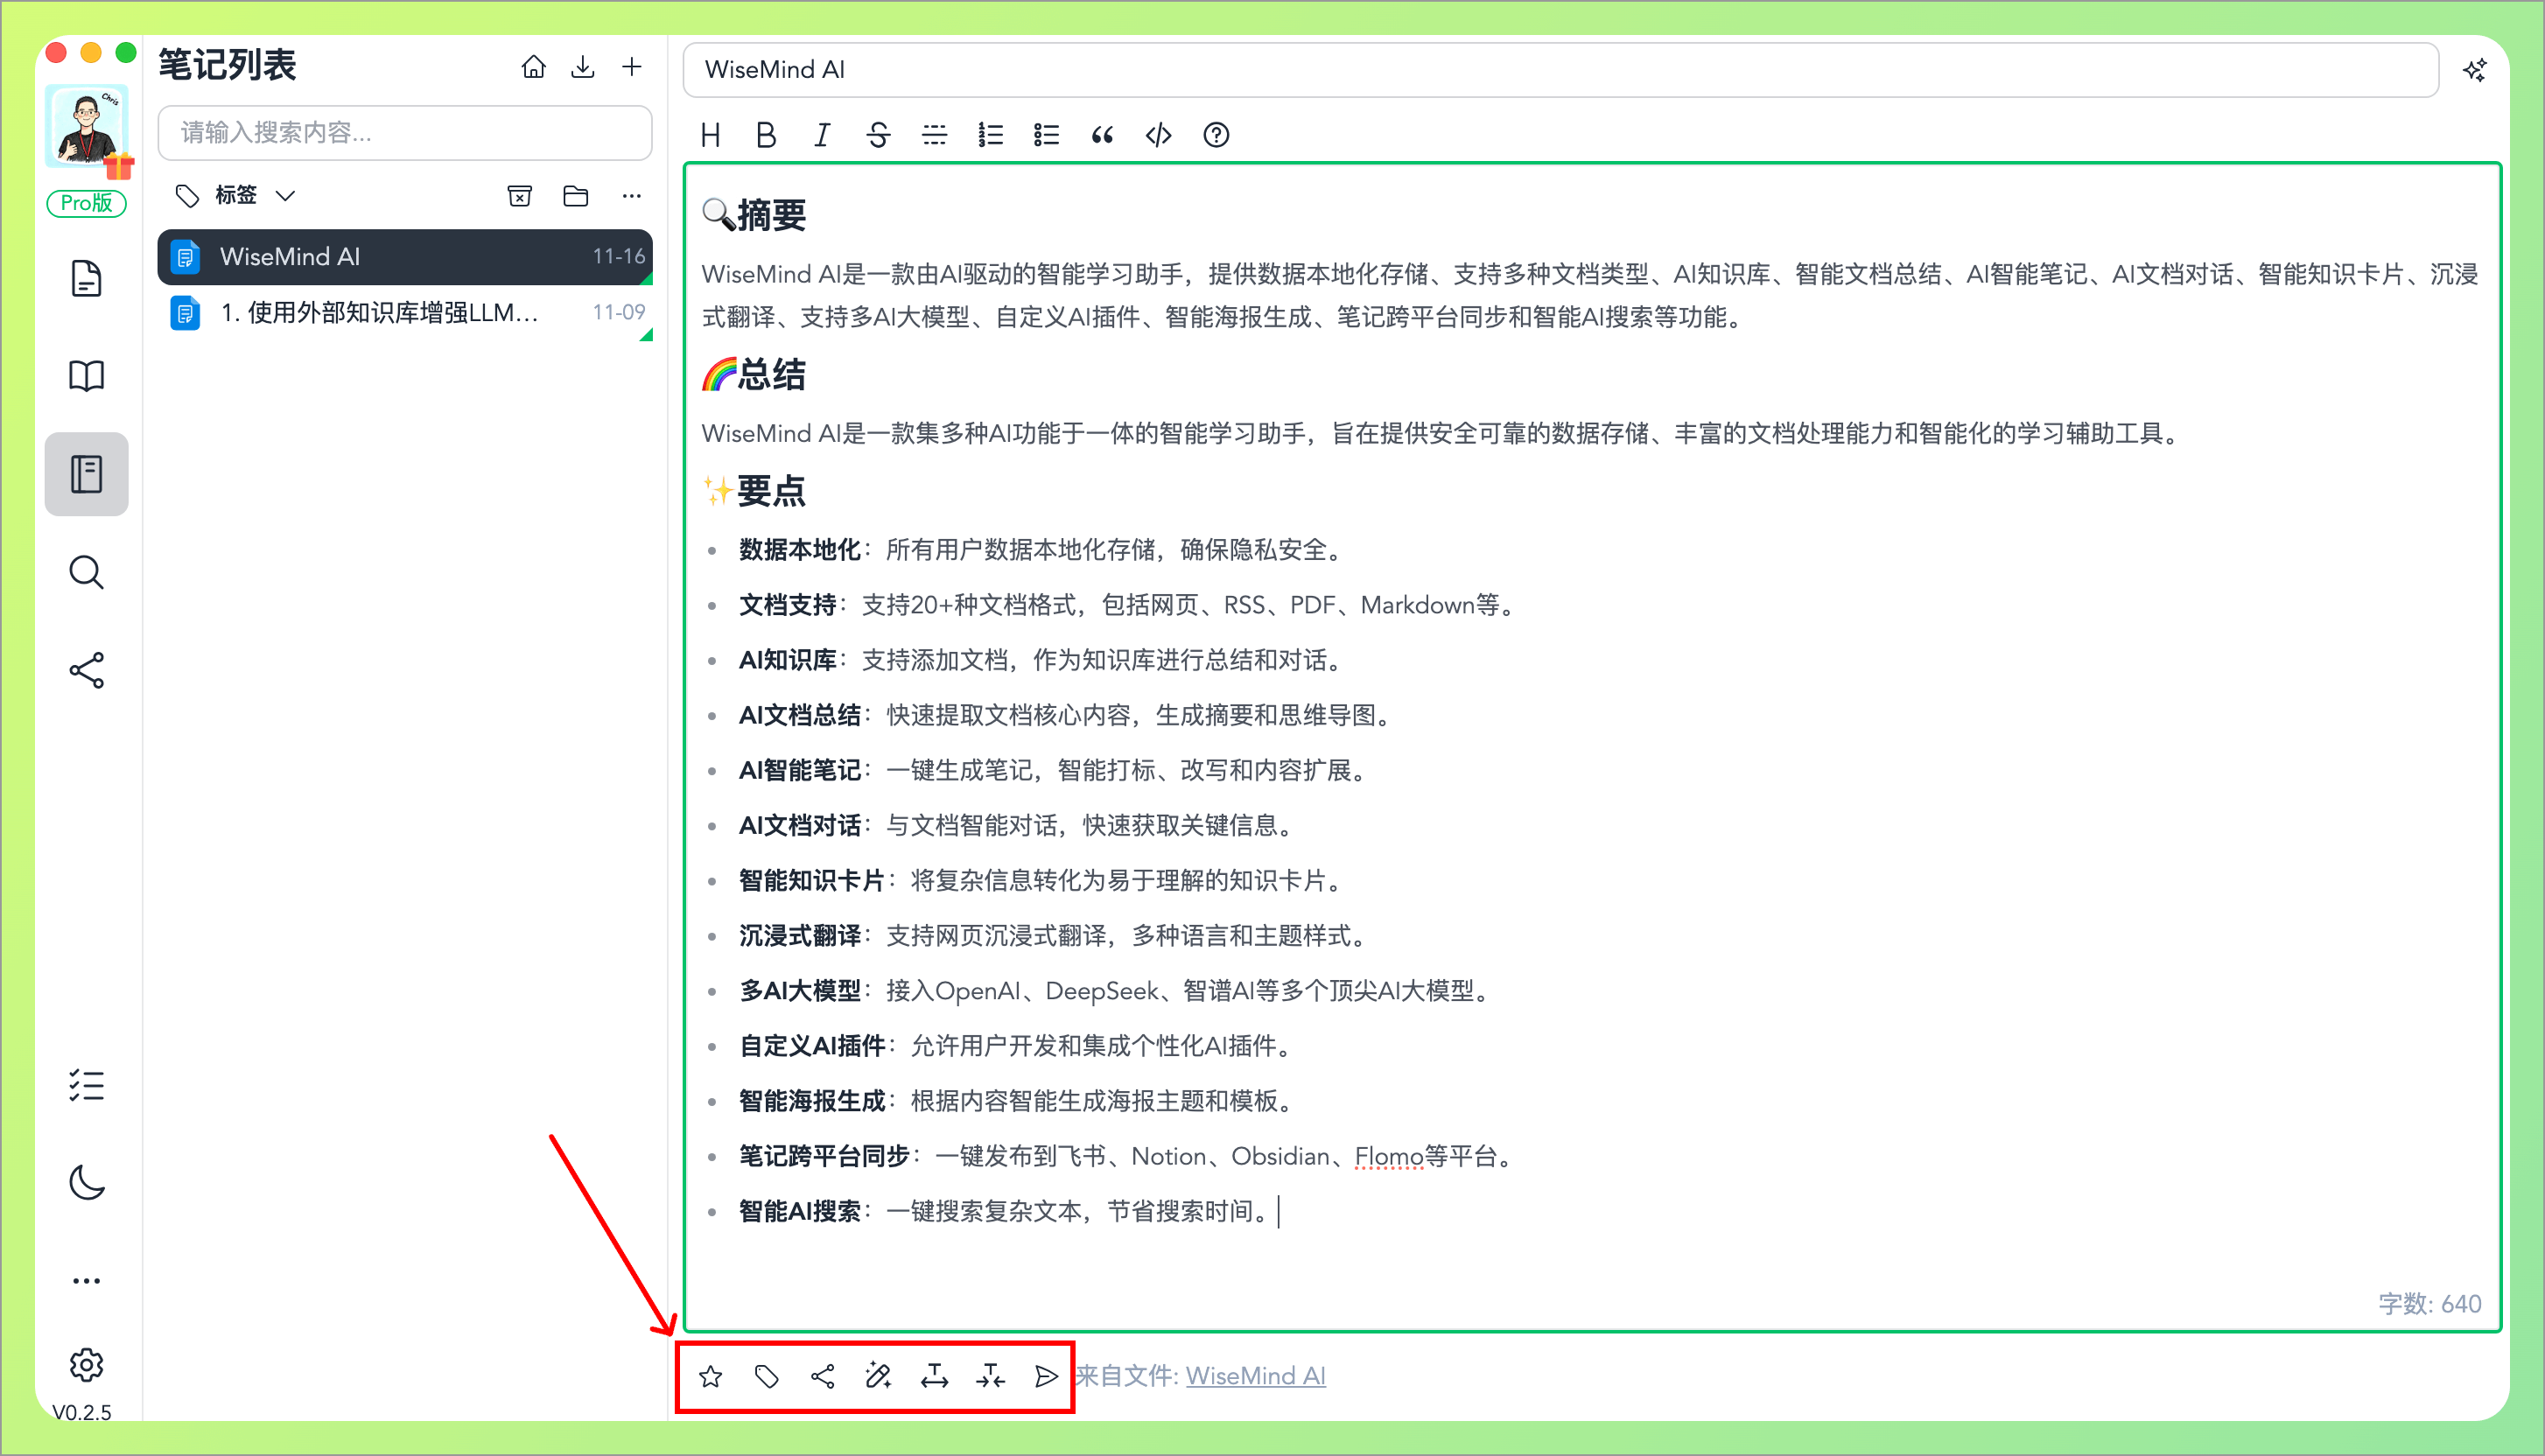Select the AI rewrite pencil tool

click(879, 1376)
